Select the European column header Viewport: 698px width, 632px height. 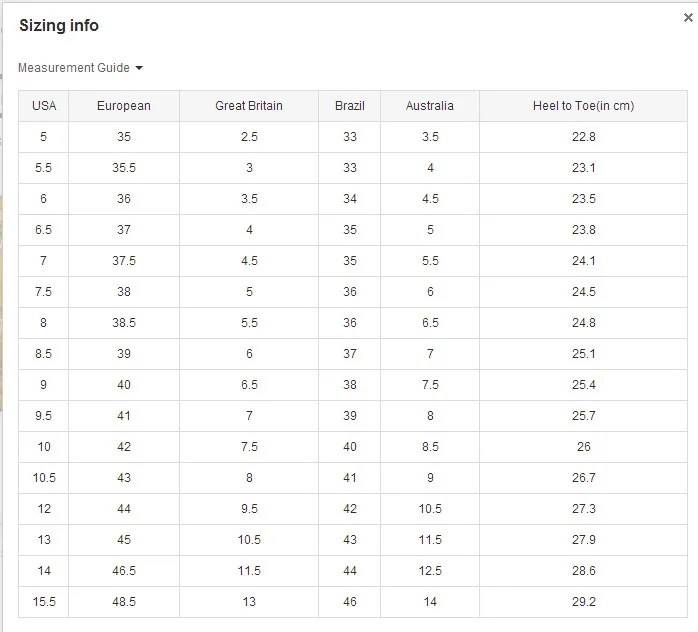pos(124,106)
